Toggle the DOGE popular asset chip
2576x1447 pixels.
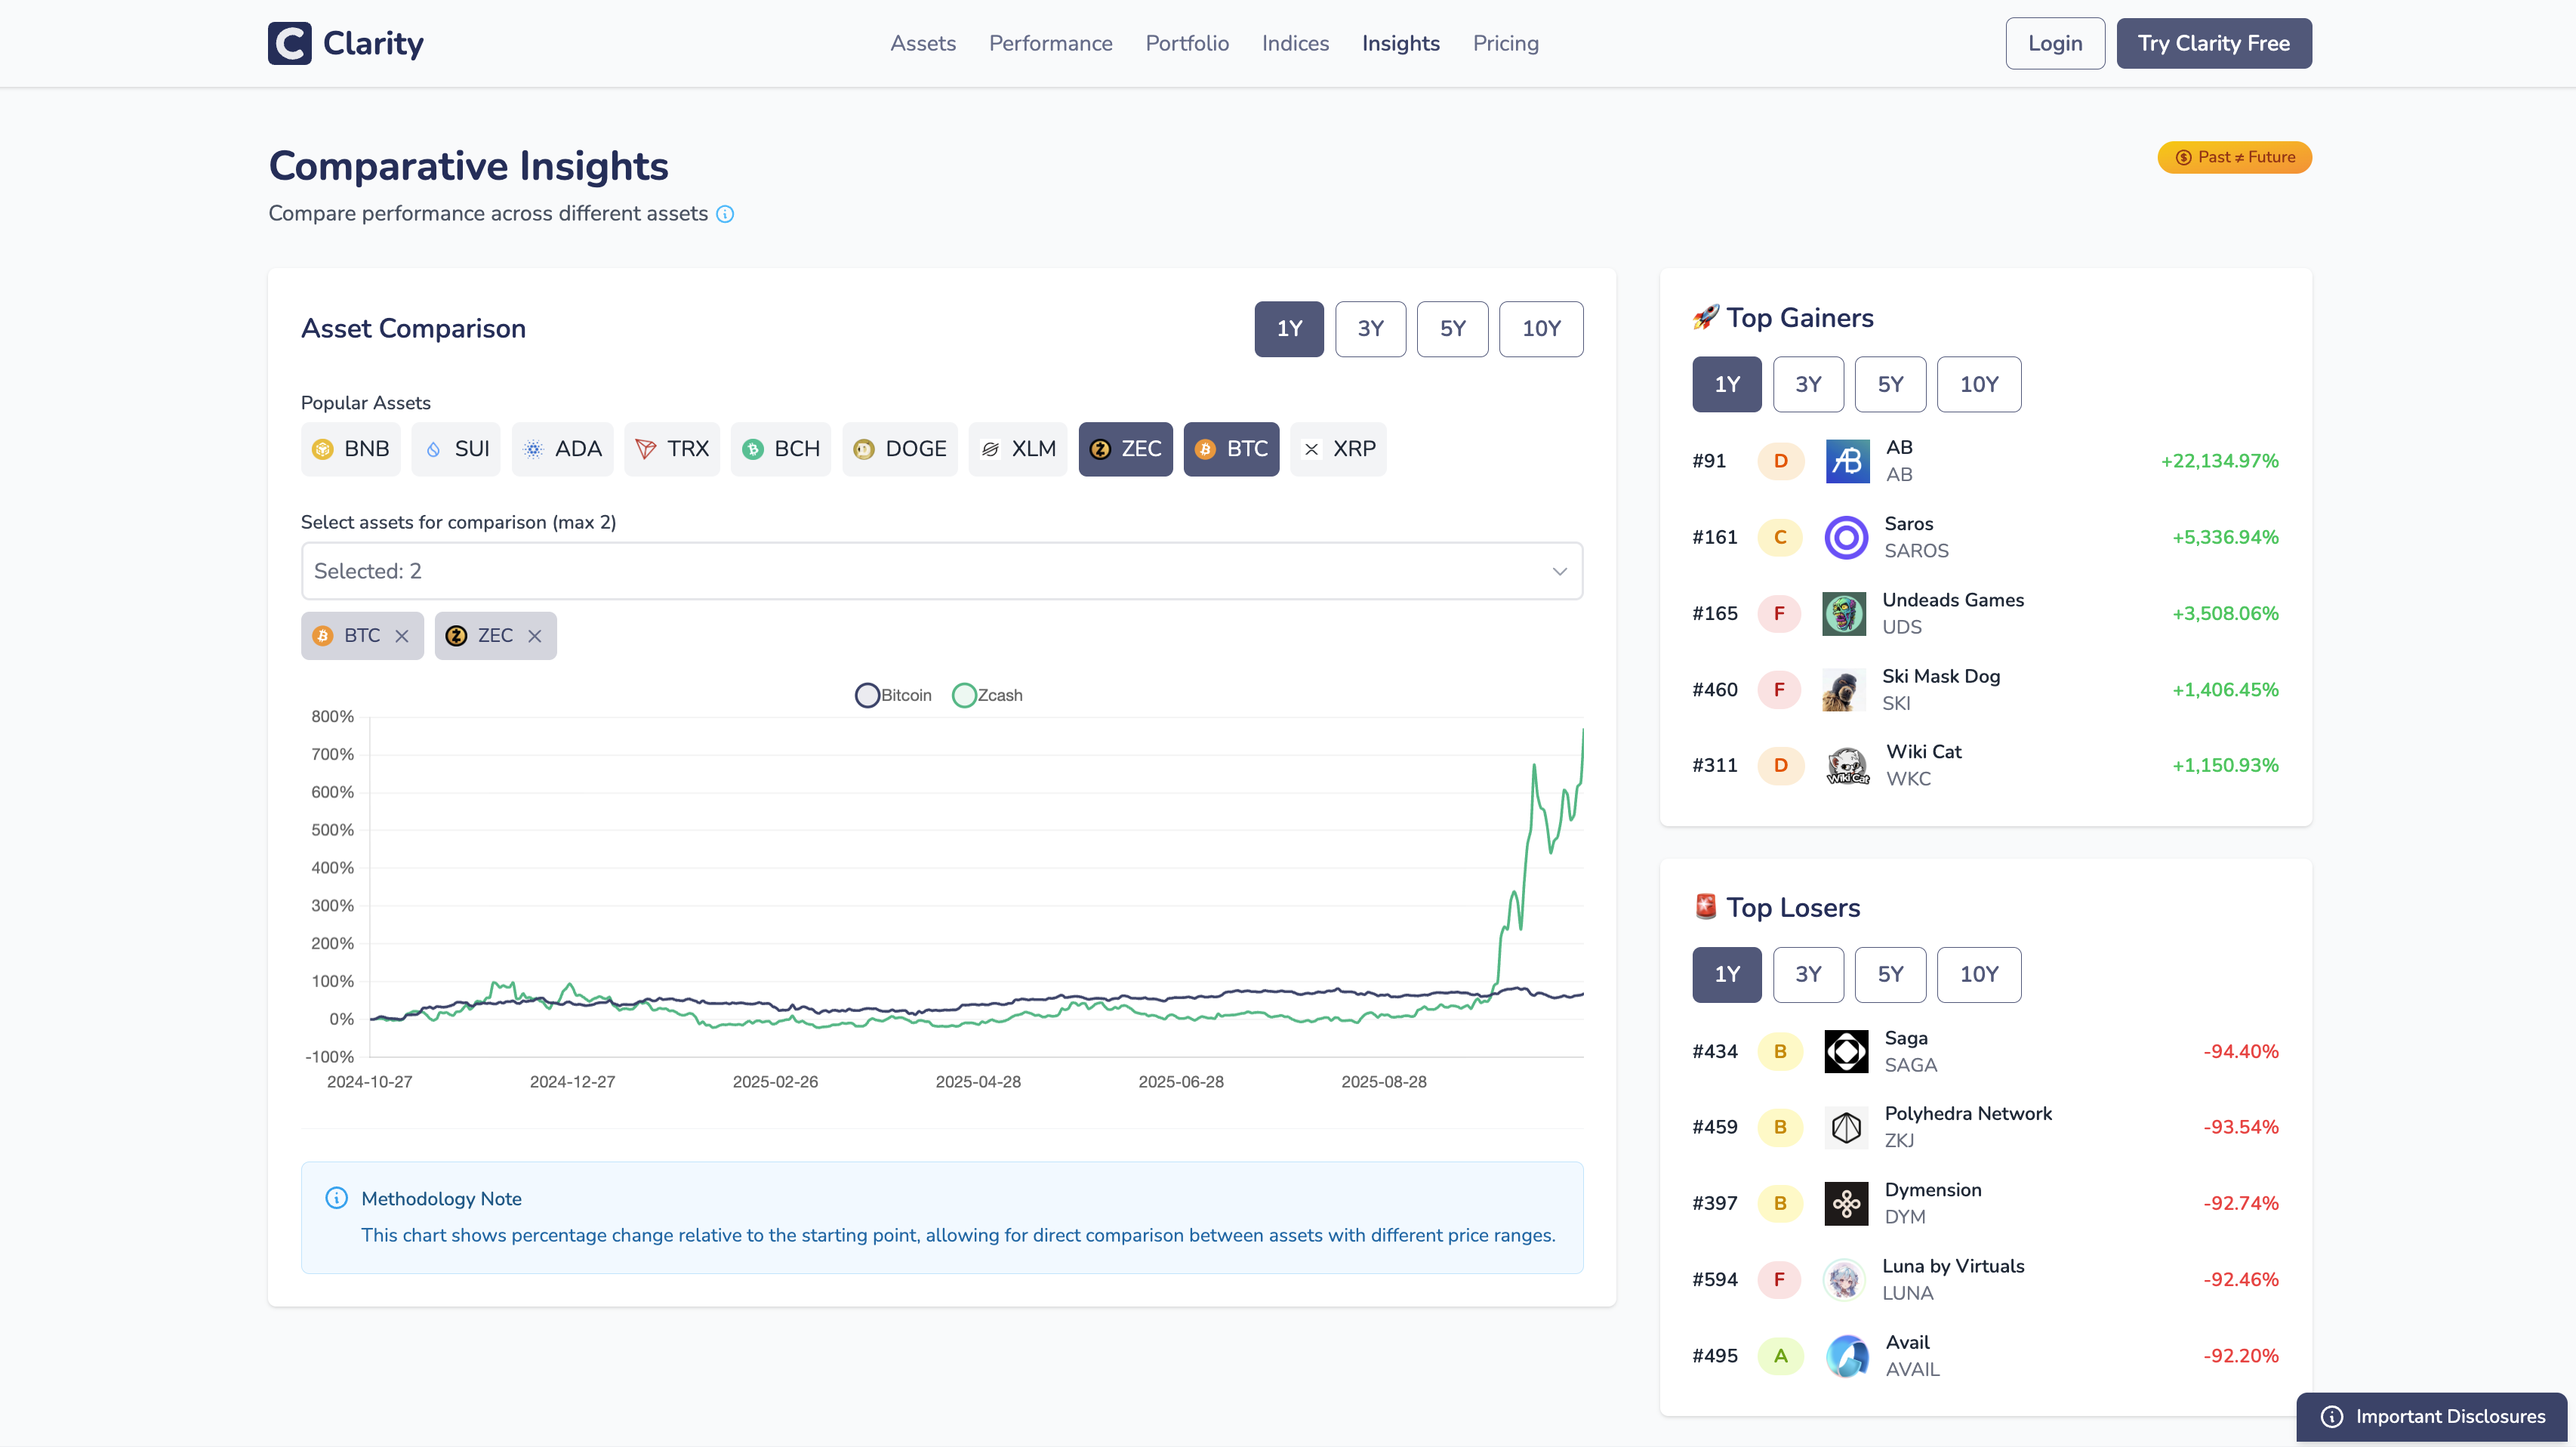[x=899, y=449]
